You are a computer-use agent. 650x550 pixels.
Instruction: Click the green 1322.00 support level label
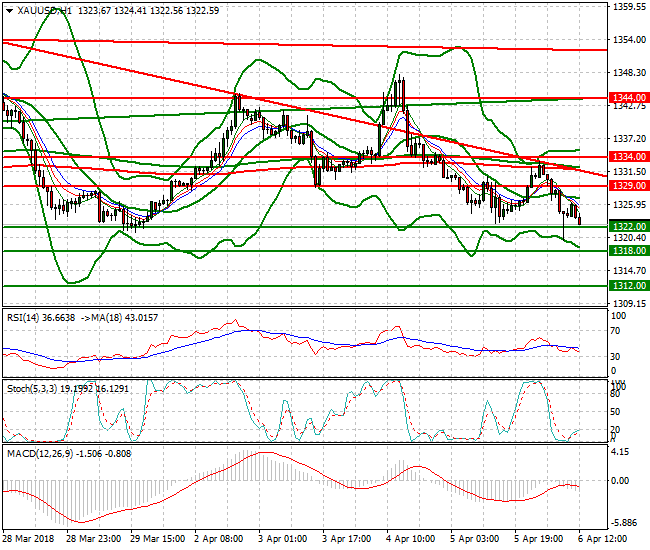coord(630,227)
